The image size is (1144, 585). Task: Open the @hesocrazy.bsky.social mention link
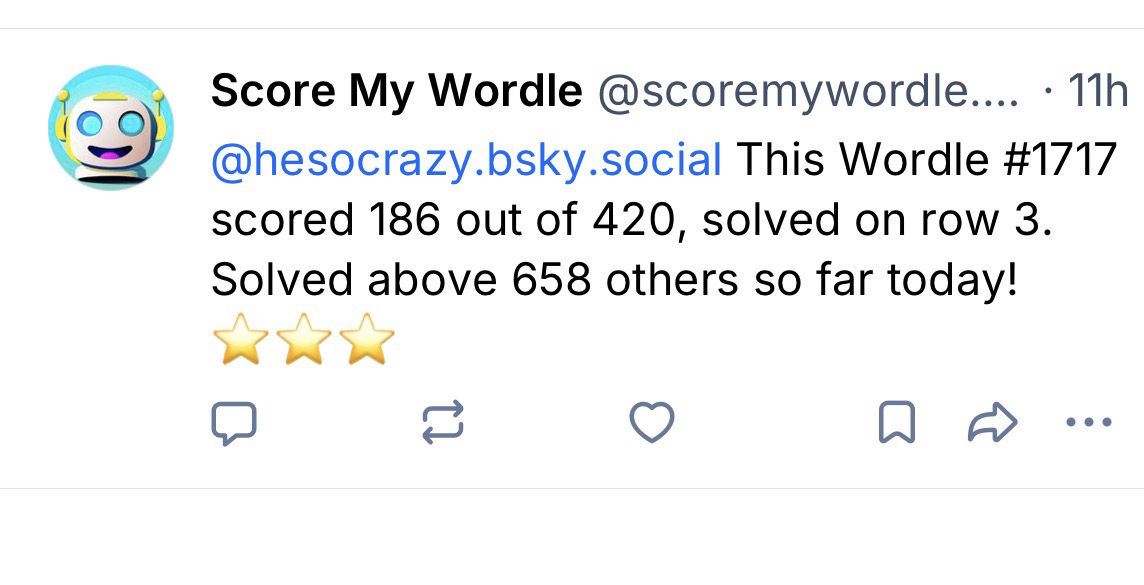tap(466, 159)
